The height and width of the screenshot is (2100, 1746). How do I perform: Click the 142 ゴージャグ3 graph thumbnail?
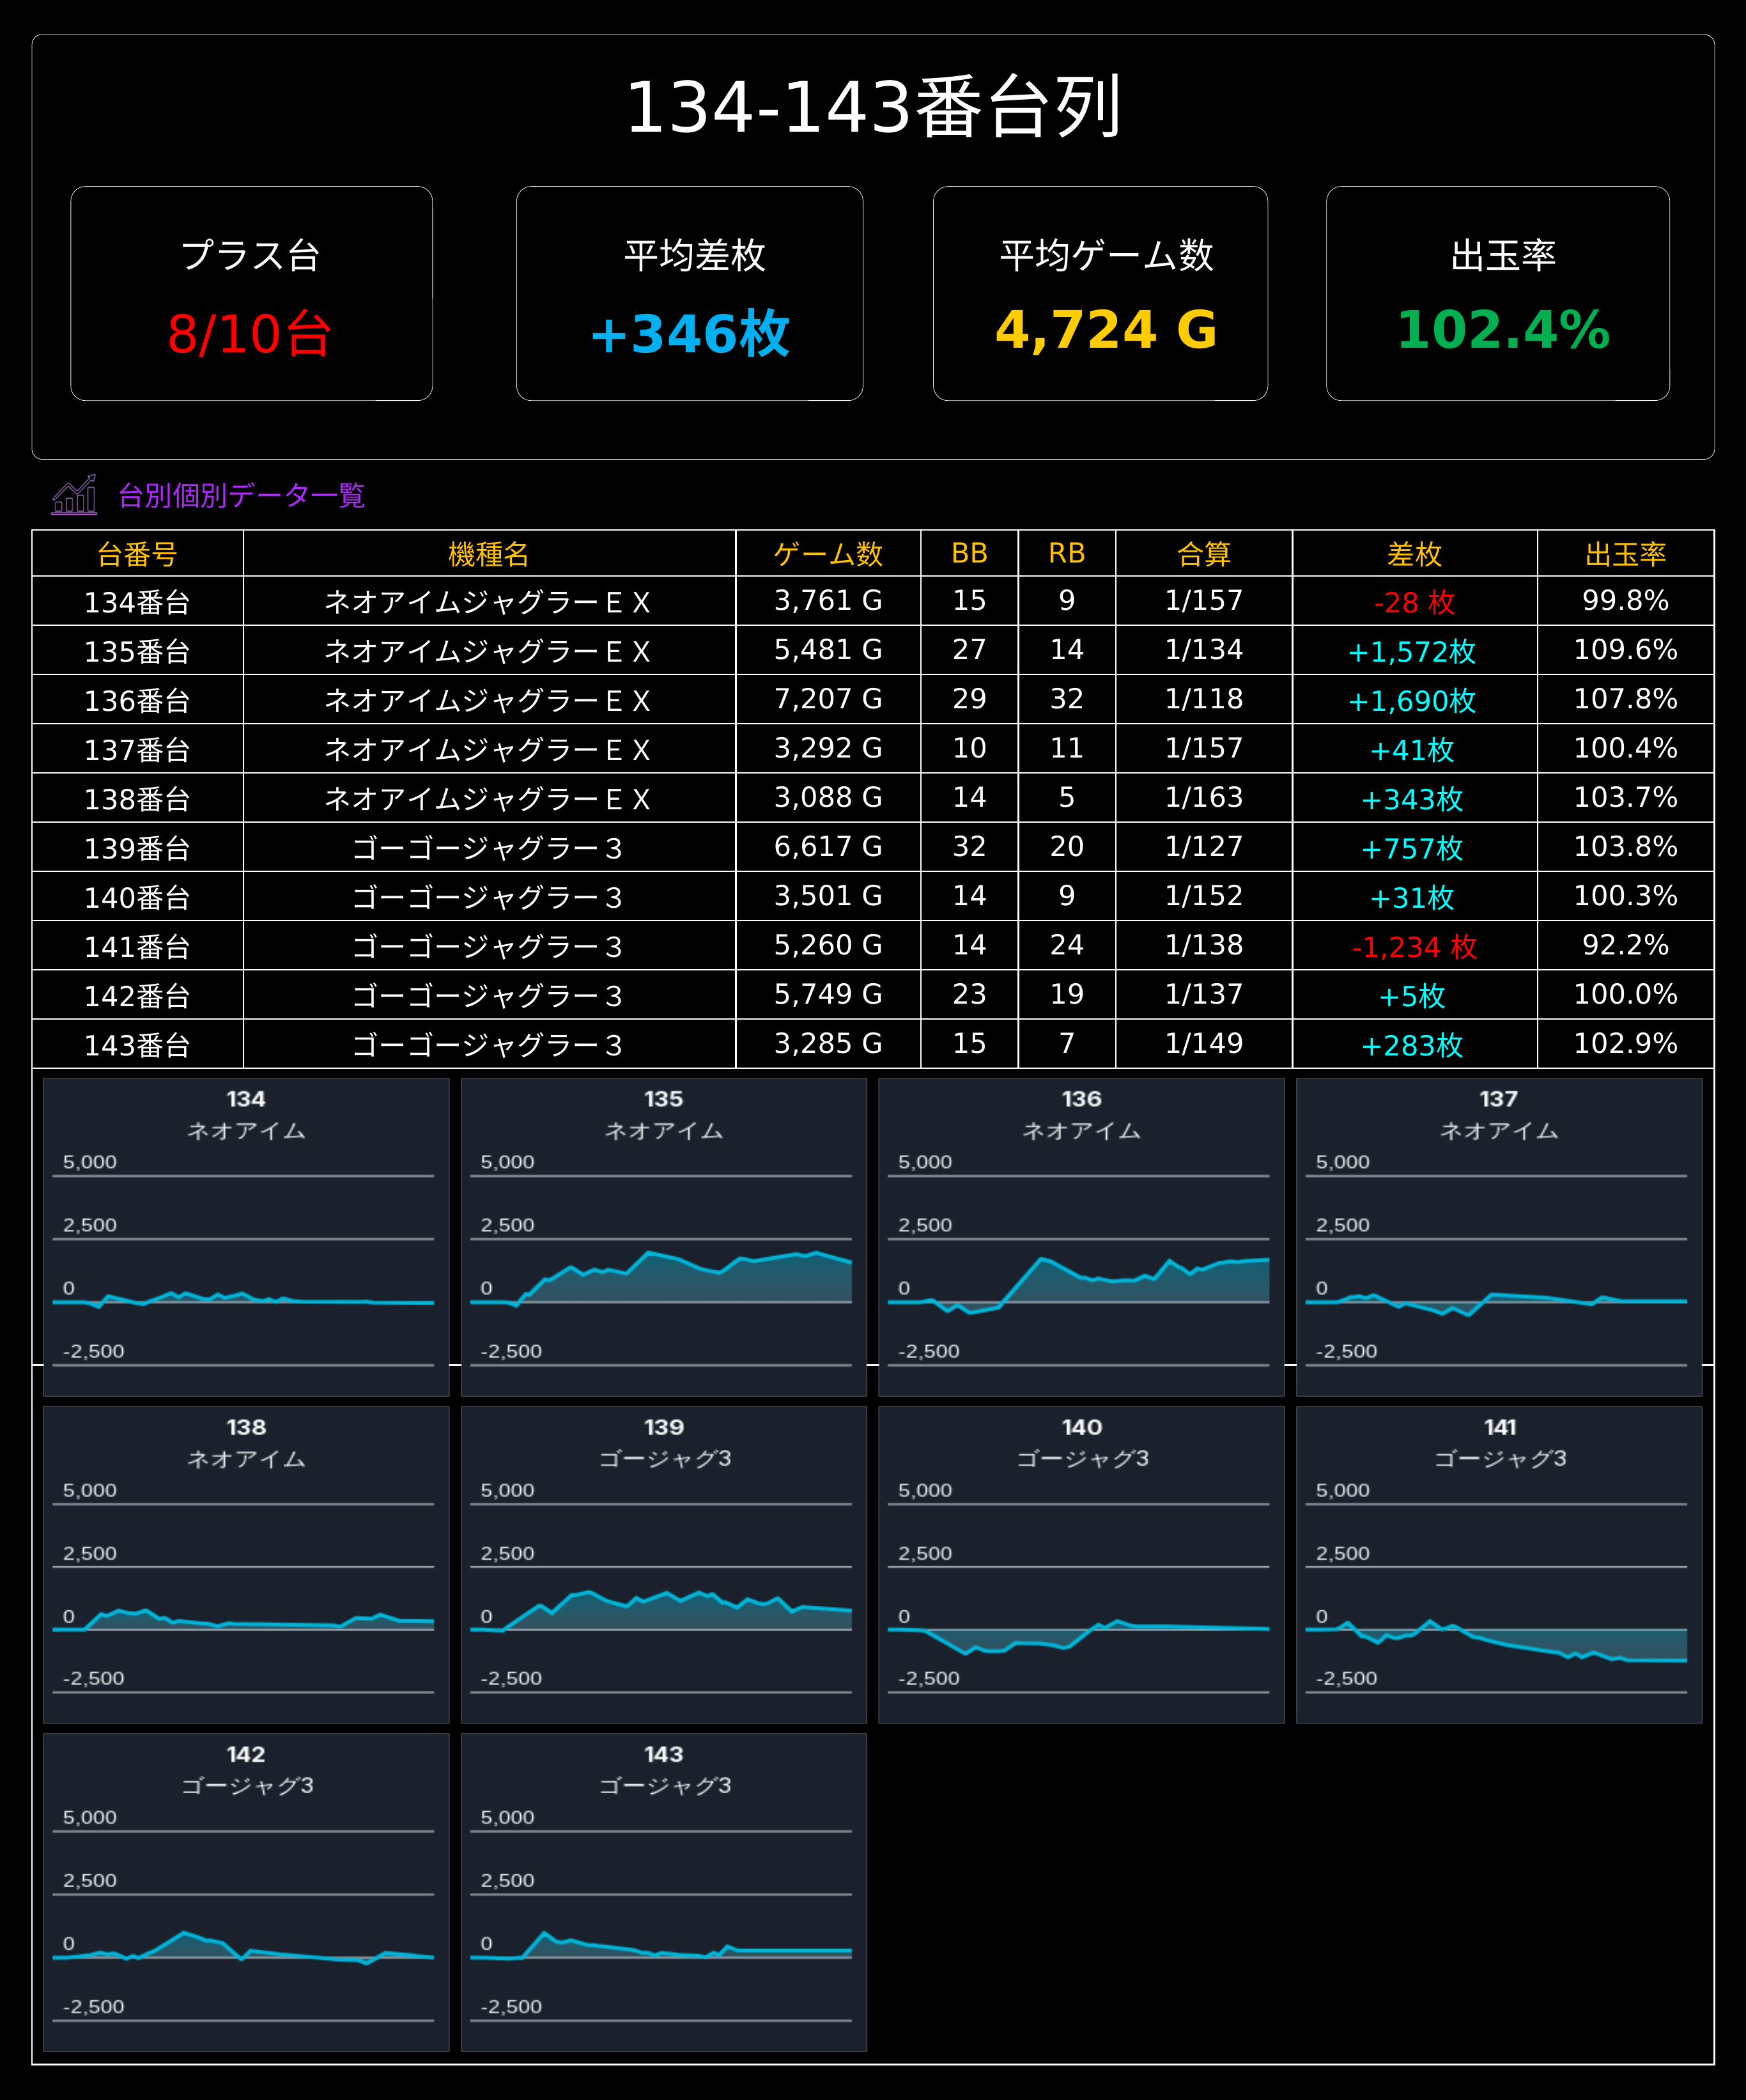(246, 1892)
